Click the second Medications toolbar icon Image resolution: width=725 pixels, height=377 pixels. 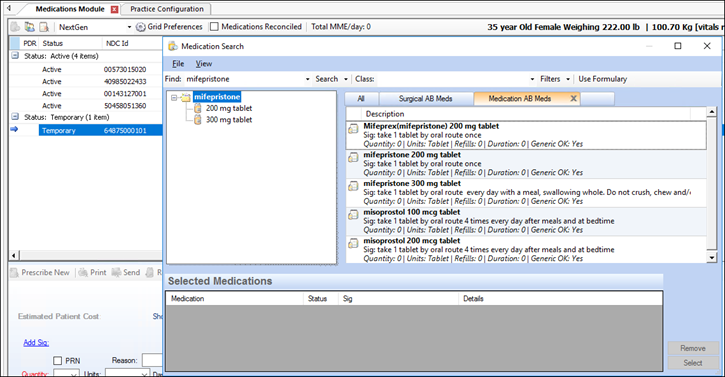tap(30, 27)
